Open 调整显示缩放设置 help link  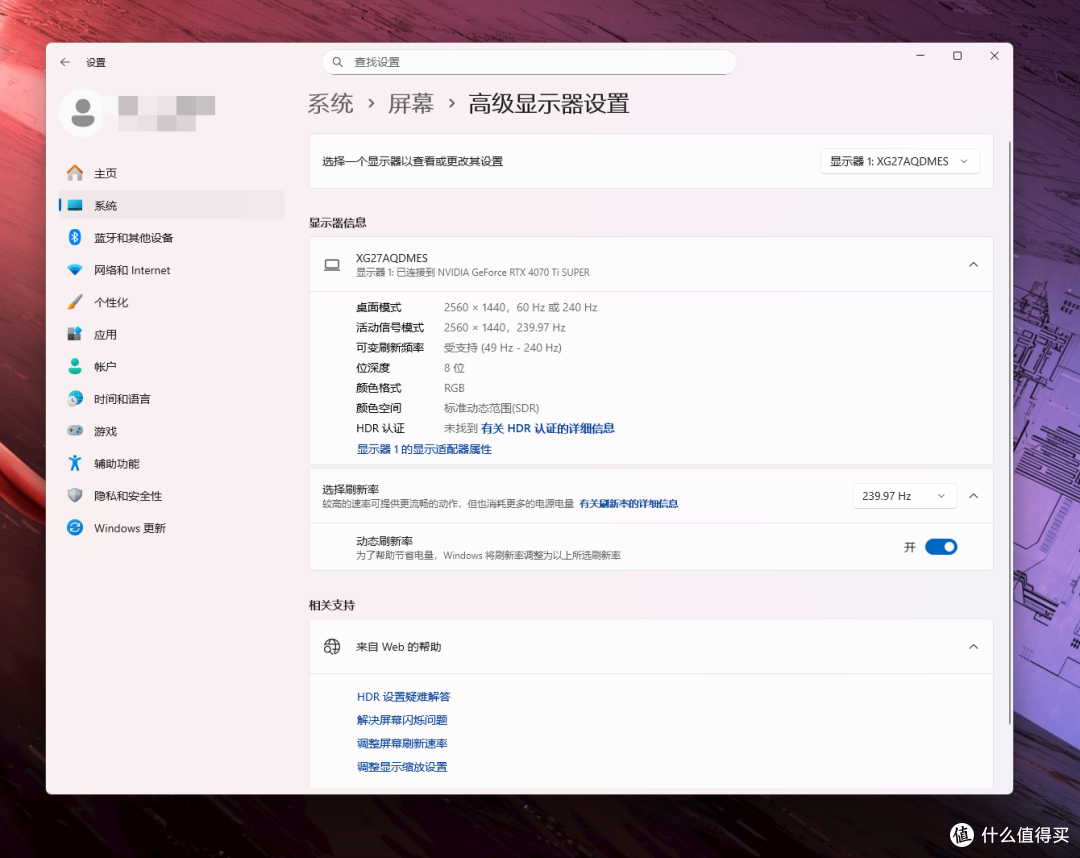[402, 766]
